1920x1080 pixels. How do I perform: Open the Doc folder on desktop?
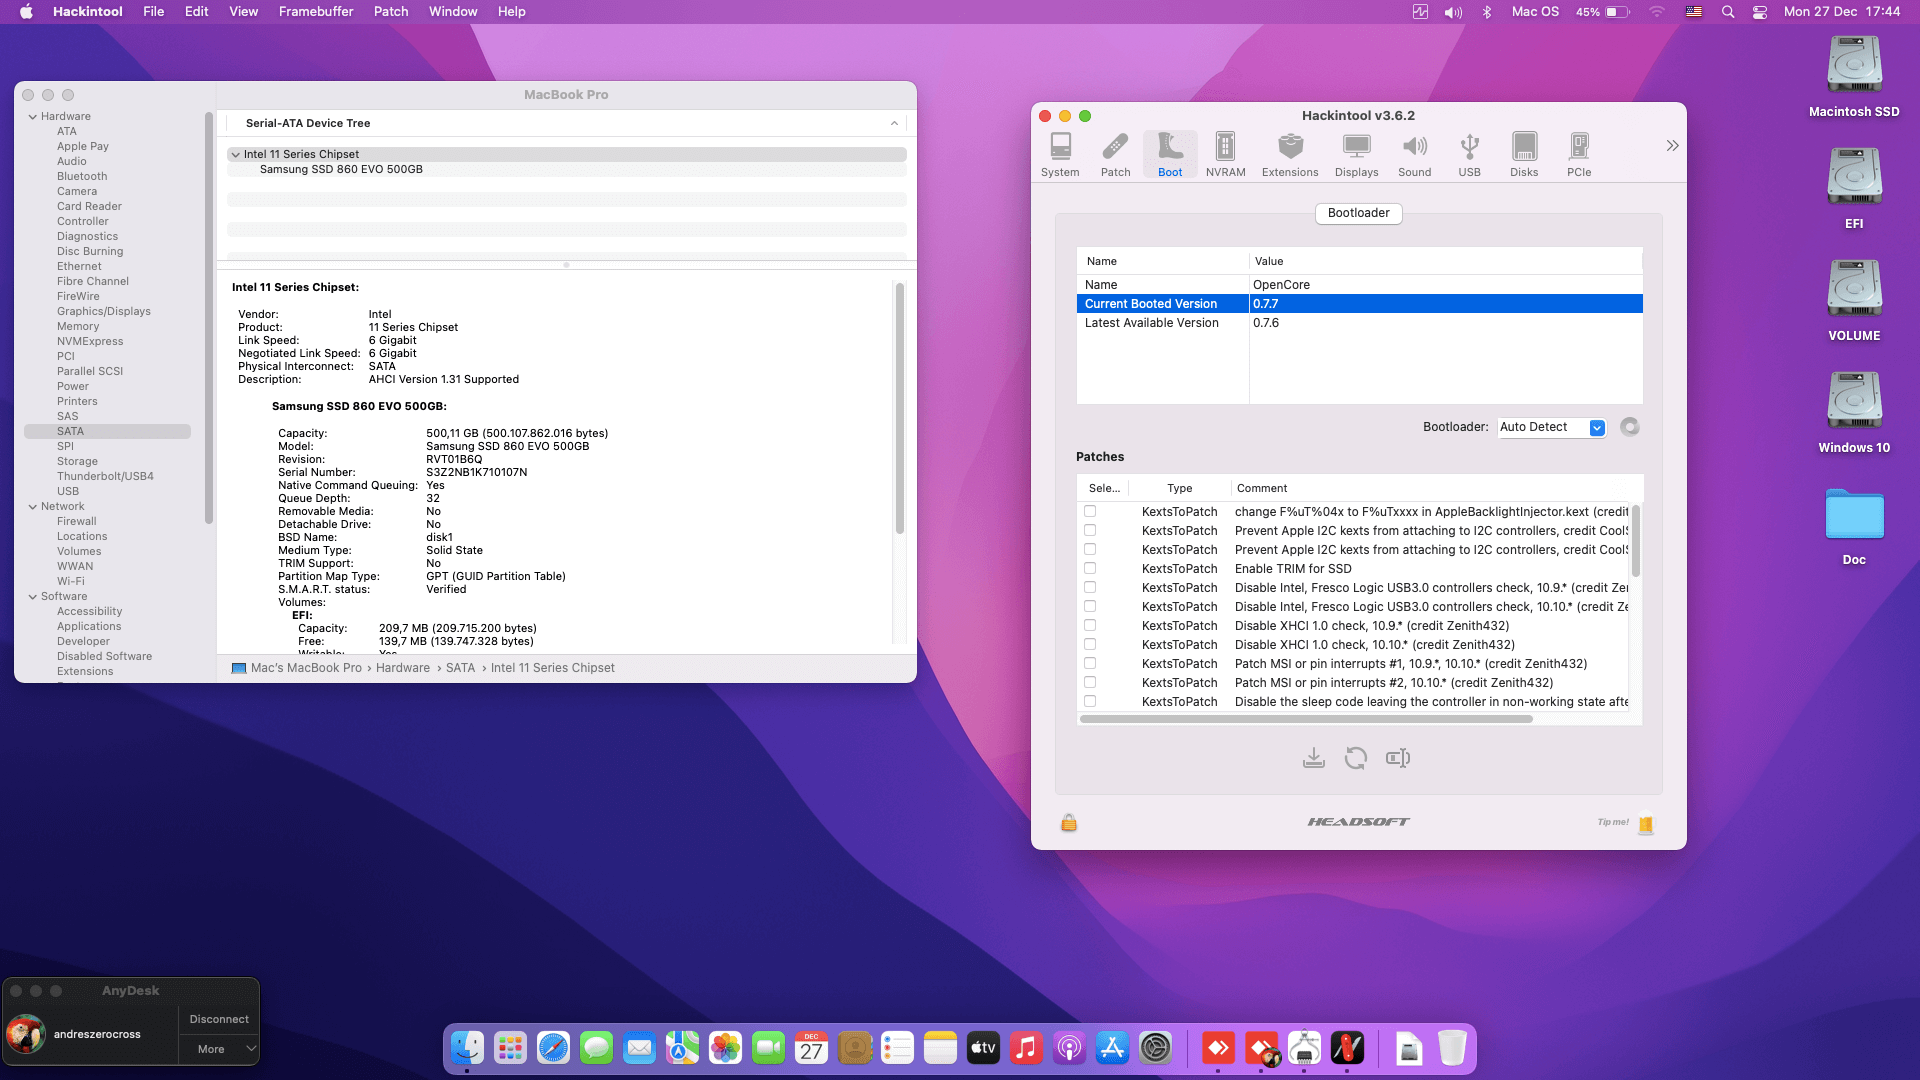pos(1854,526)
